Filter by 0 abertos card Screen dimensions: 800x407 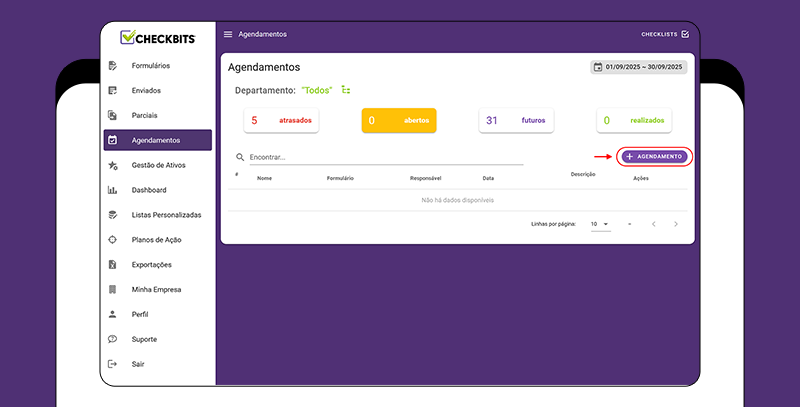399,120
